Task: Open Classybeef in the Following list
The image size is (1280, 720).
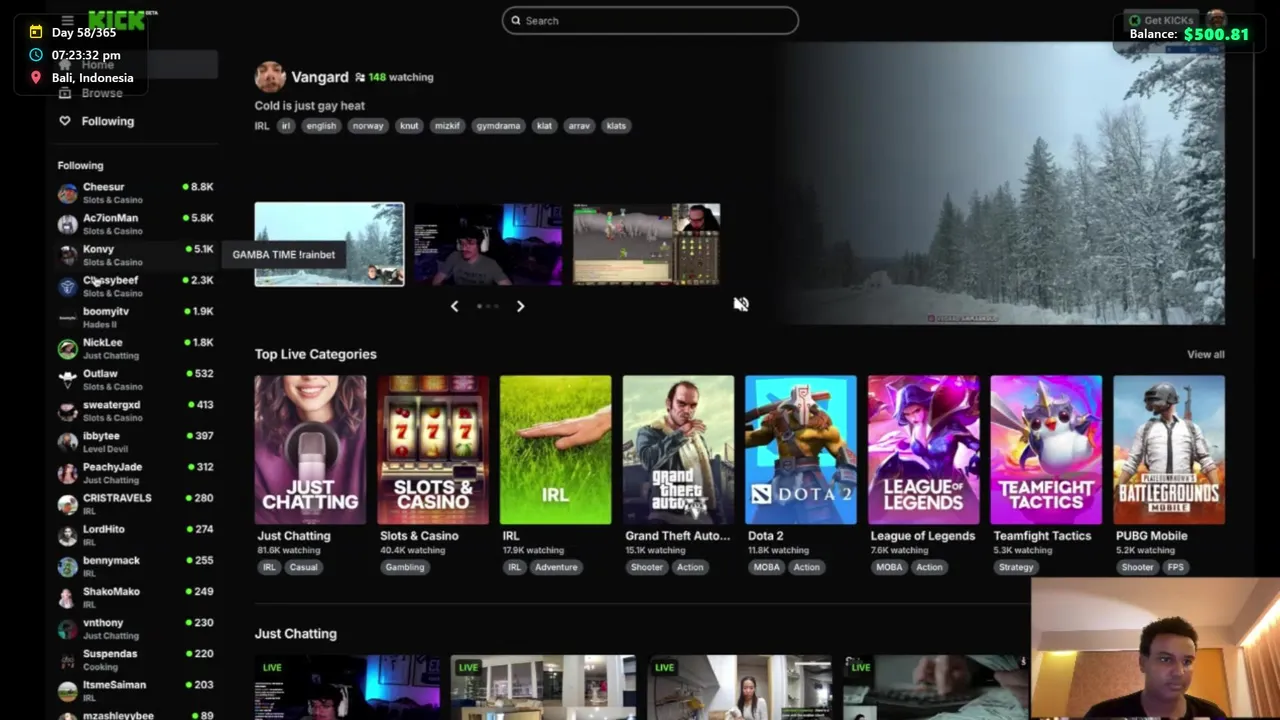Action: tap(136, 286)
